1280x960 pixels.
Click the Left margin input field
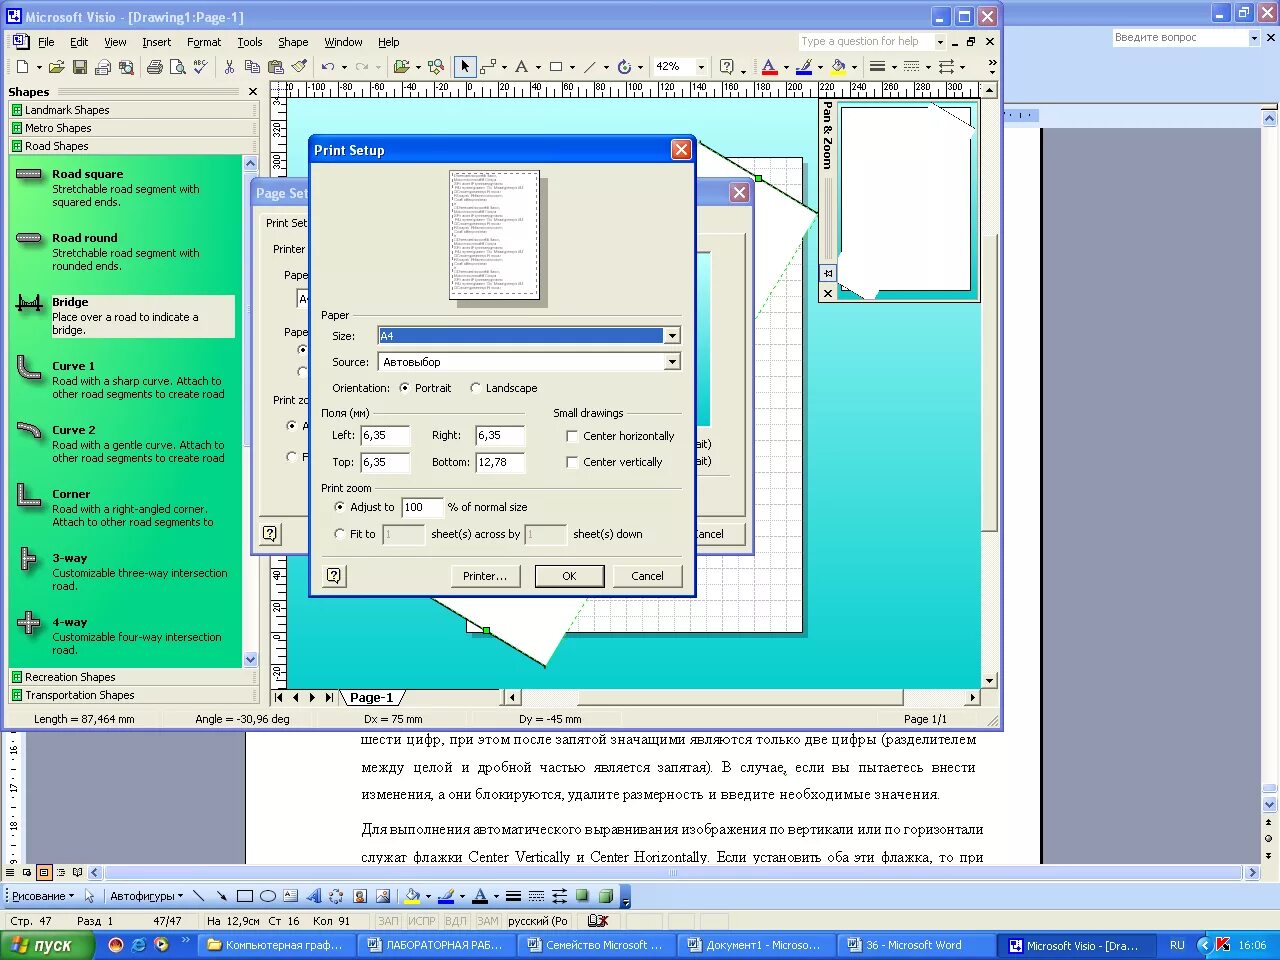385,436
